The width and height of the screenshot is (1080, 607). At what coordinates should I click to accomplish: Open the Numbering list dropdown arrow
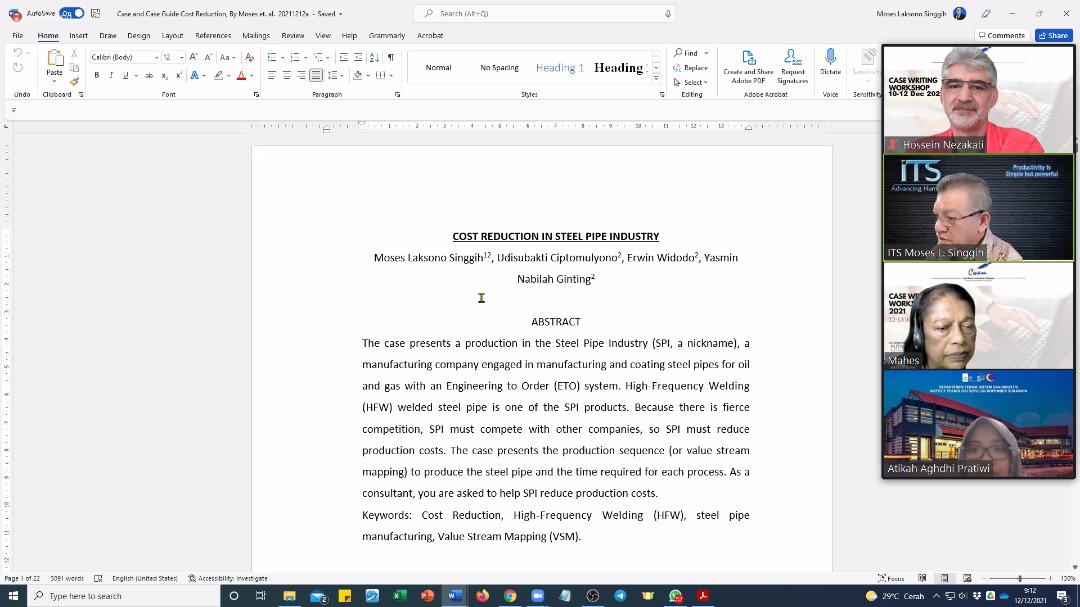point(304,57)
